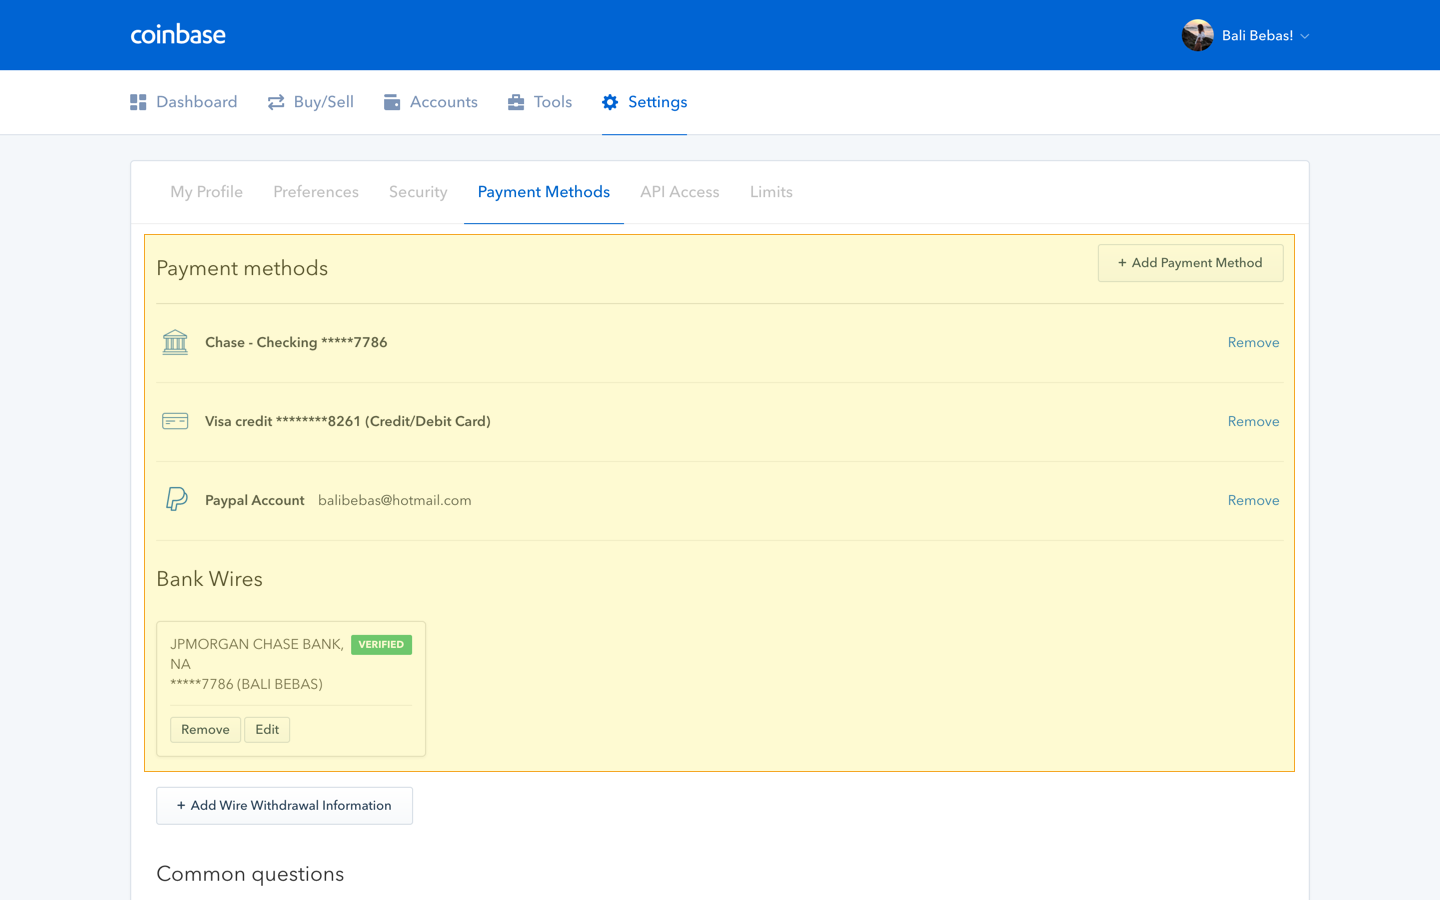
Task: Click the Add Payment Method button
Action: click(x=1190, y=263)
